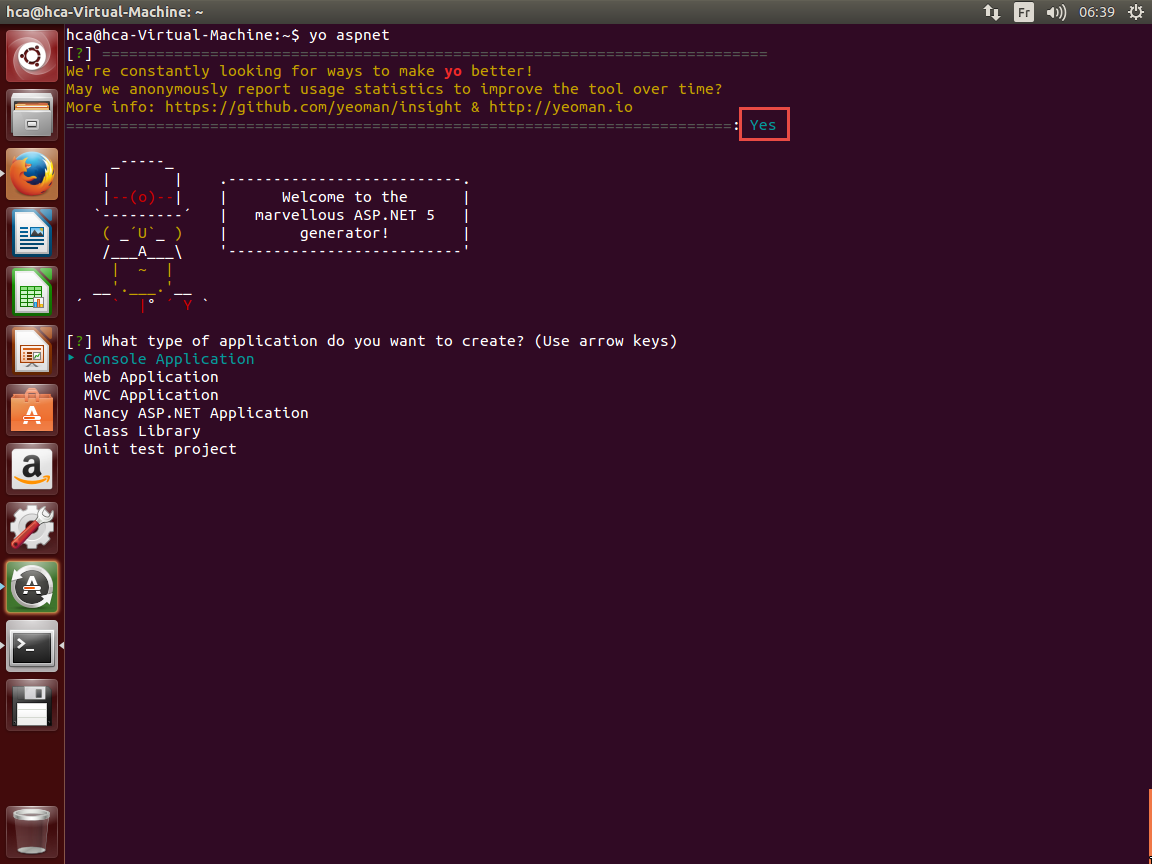Open the clock showing 06:39
1152x864 pixels.
point(1097,12)
